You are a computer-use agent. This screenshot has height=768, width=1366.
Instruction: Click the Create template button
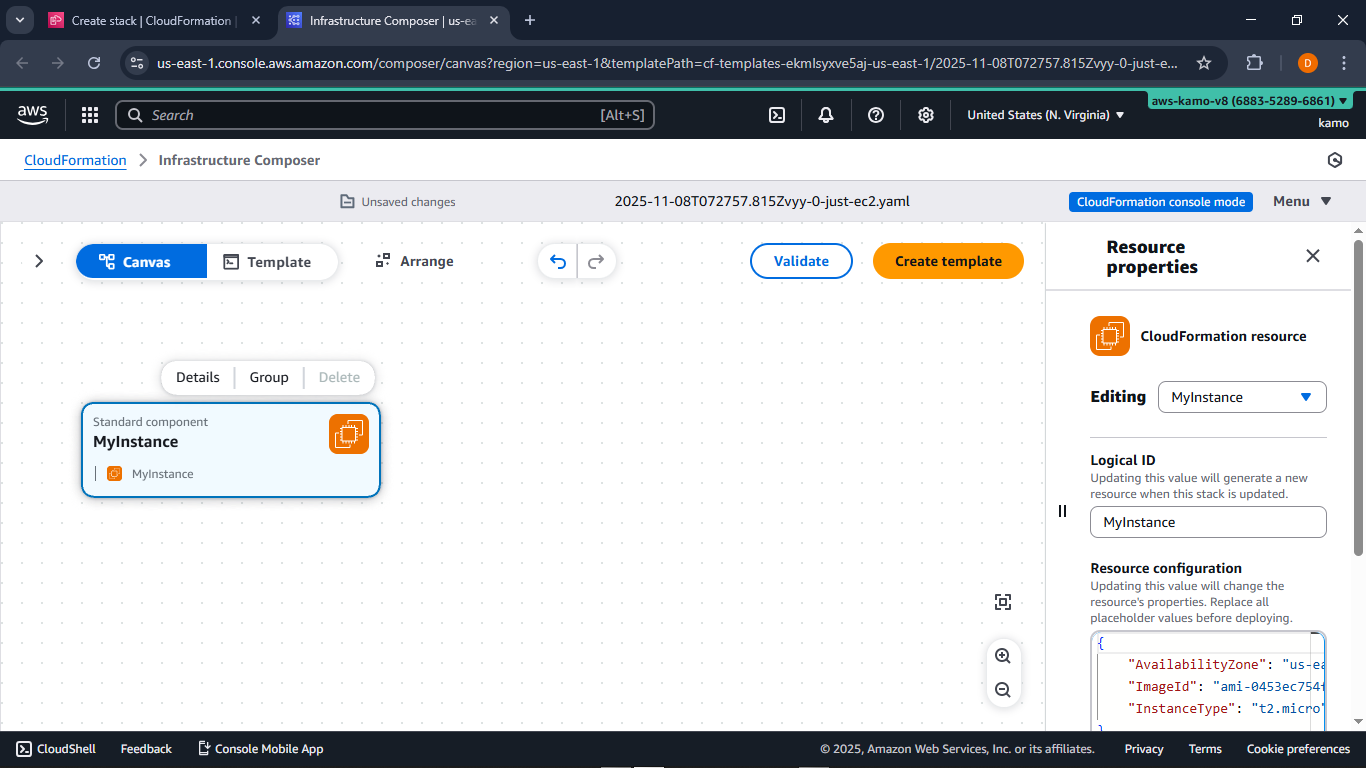[947, 261]
